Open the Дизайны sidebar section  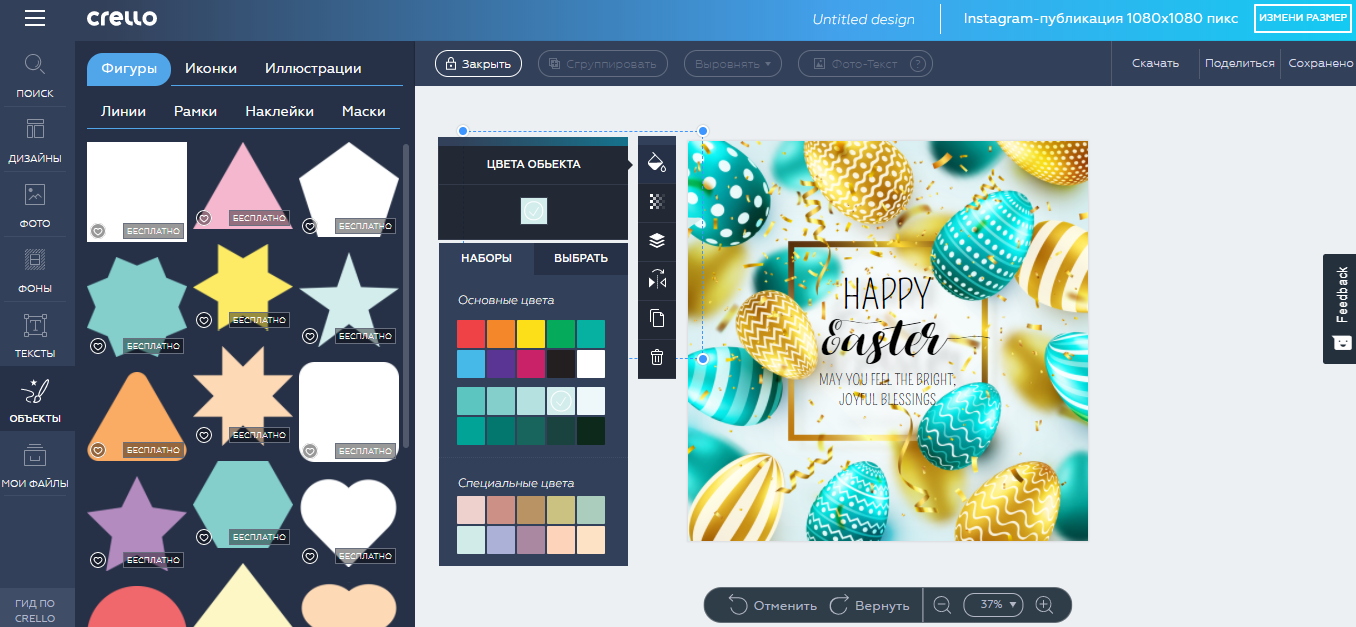tap(36, 140)
